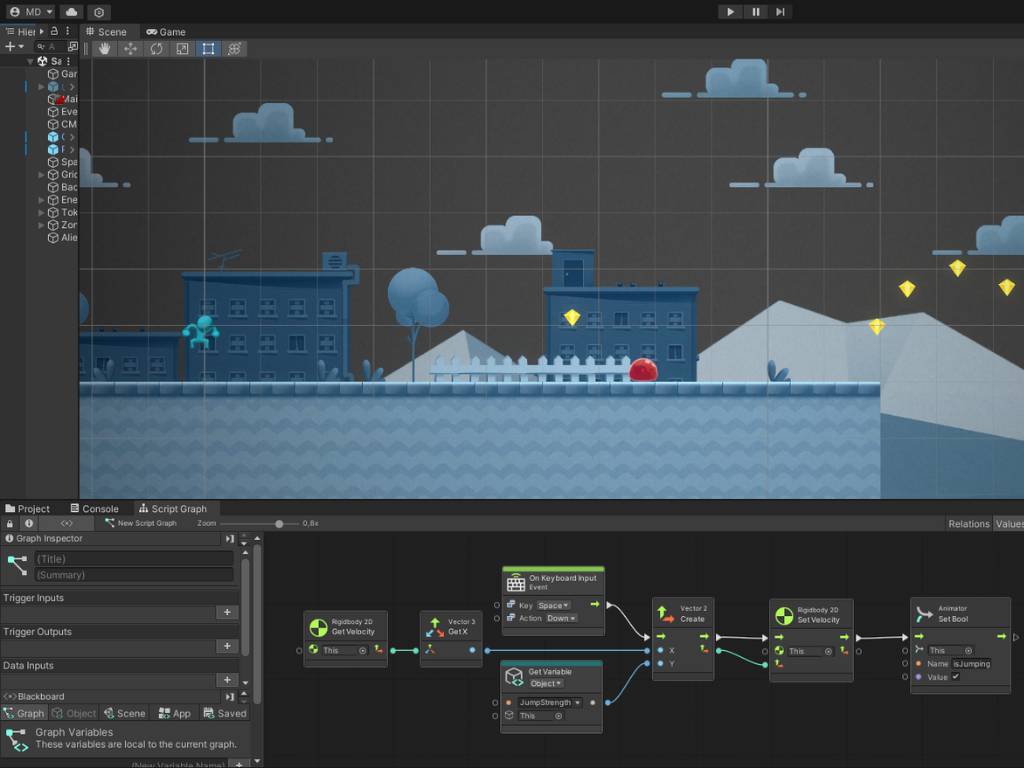1024x768 pixels.
Task: Click the graph Title input field
Action: click(133, 559)
